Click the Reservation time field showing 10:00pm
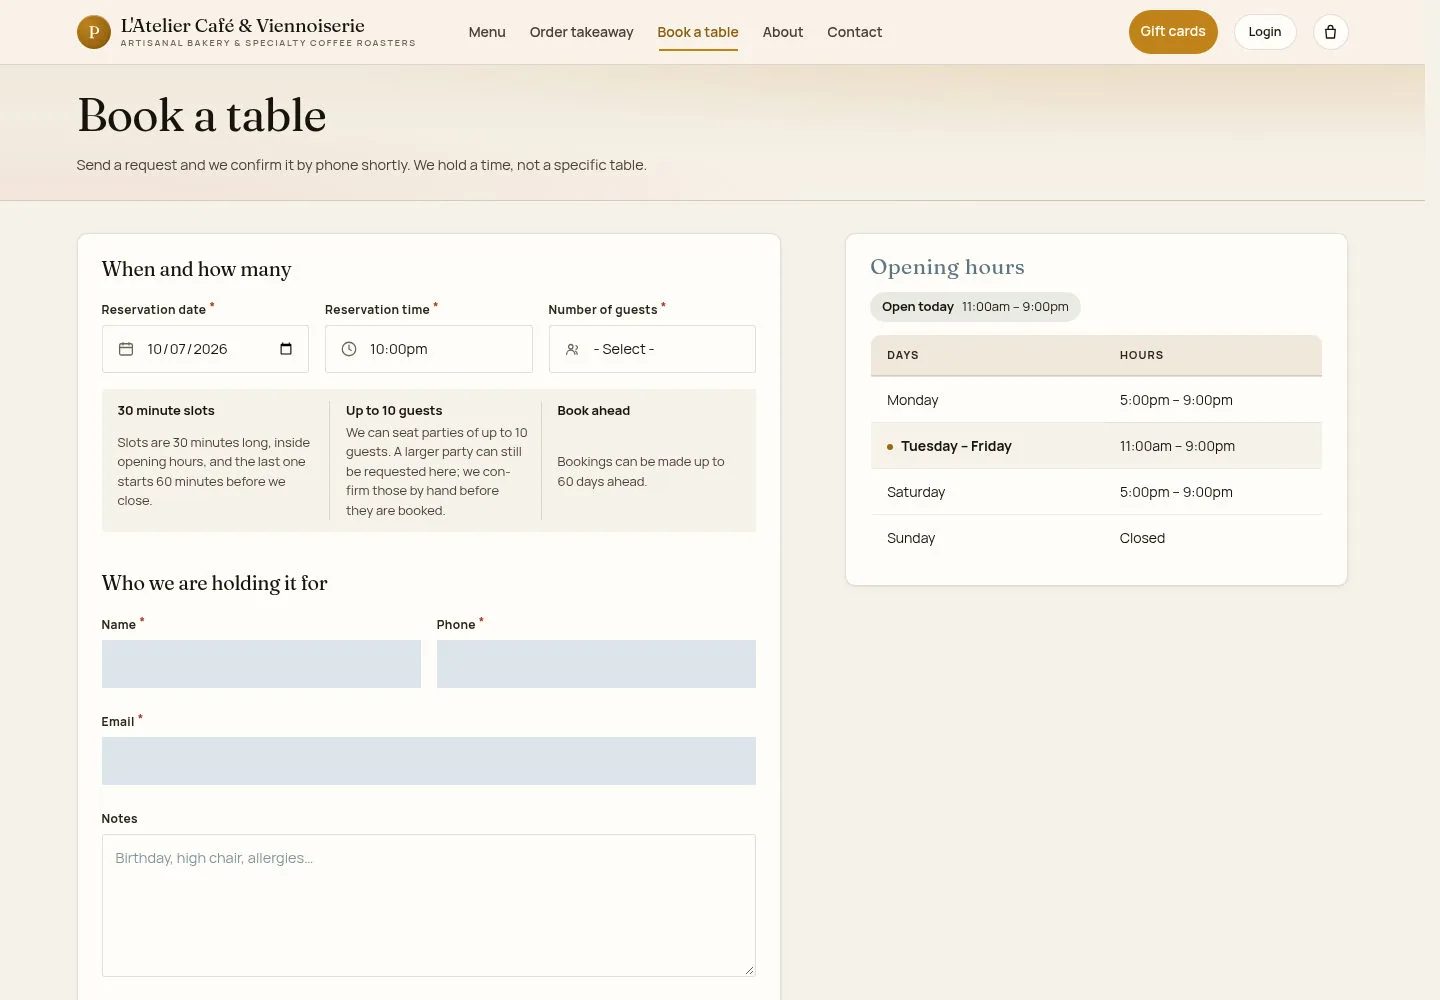Screen dimensions: 1440x1000 (x=429, y=349)
